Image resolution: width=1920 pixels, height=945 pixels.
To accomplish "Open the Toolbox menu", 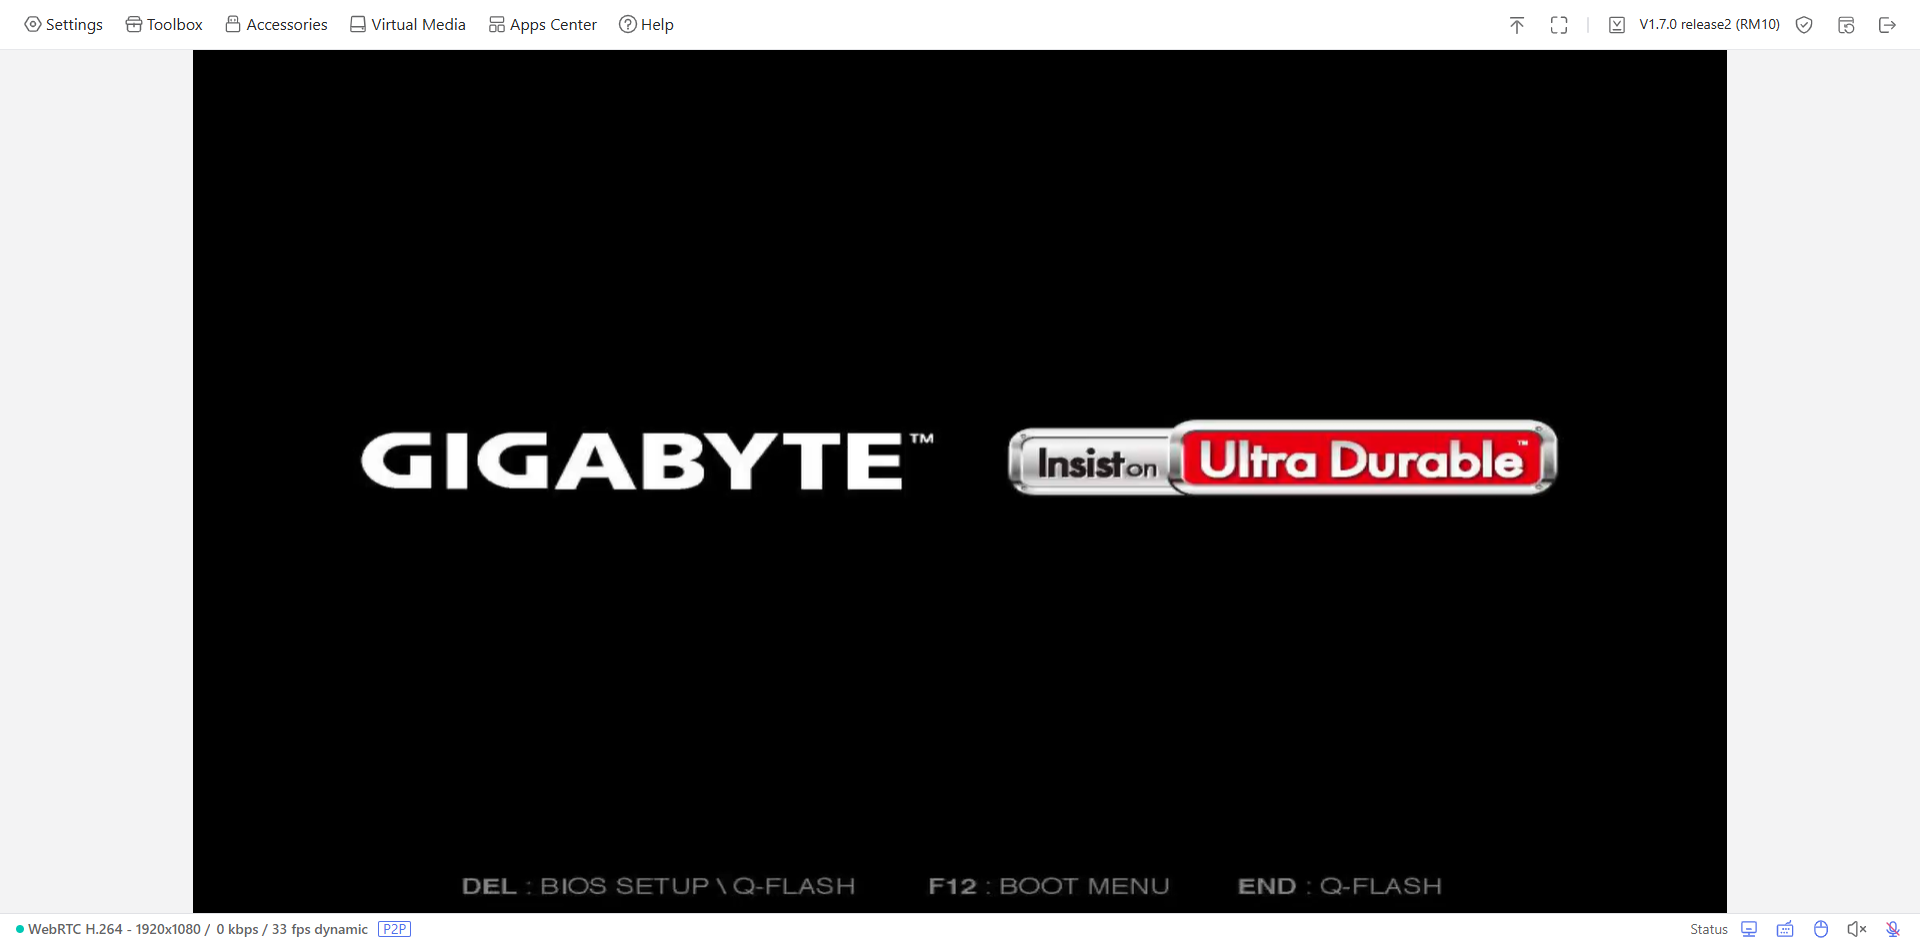I will coord(163,24).
